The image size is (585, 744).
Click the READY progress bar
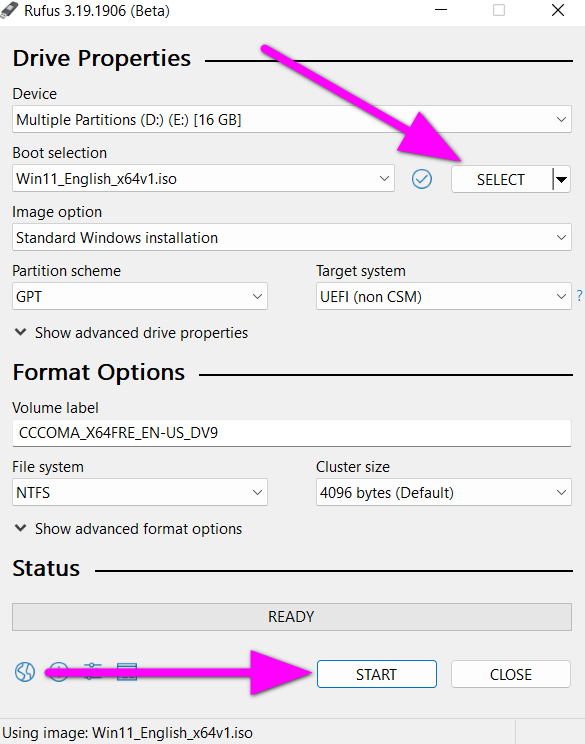(292, 616)
